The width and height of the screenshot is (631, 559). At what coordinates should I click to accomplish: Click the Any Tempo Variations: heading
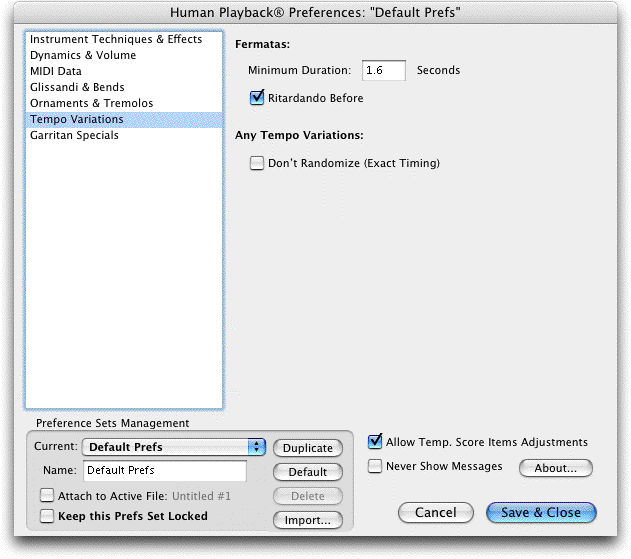point(299,135)
